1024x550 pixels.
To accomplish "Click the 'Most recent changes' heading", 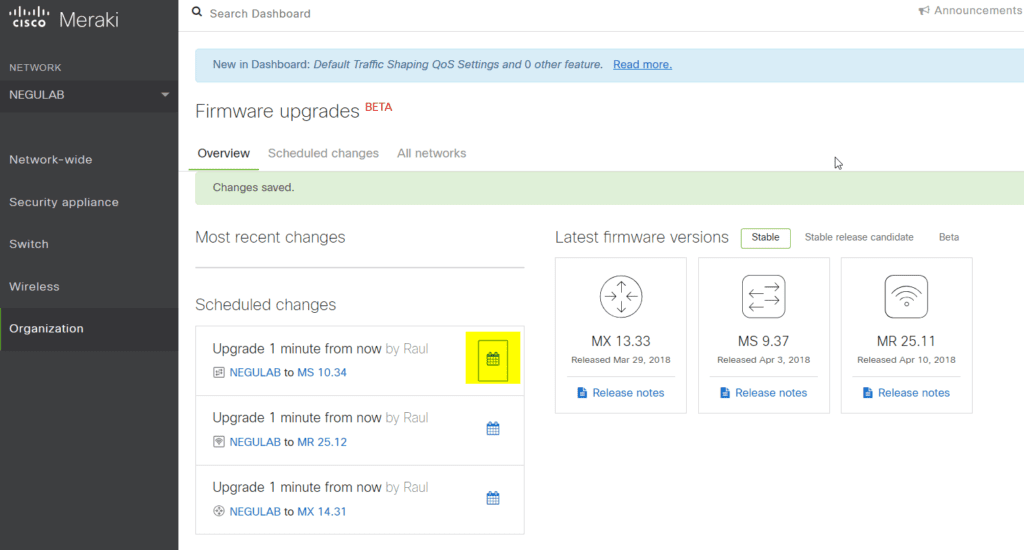I will click(x=270, y=237).
